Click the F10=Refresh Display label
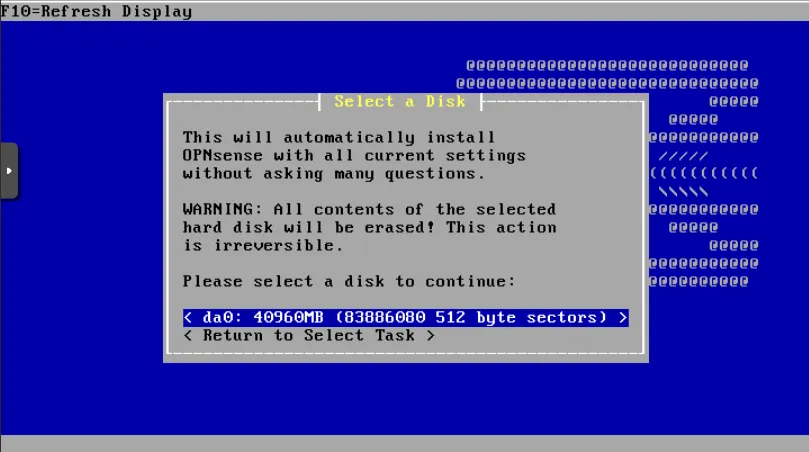The height and width of the screenshot is (452, 809). pos(96,11)
